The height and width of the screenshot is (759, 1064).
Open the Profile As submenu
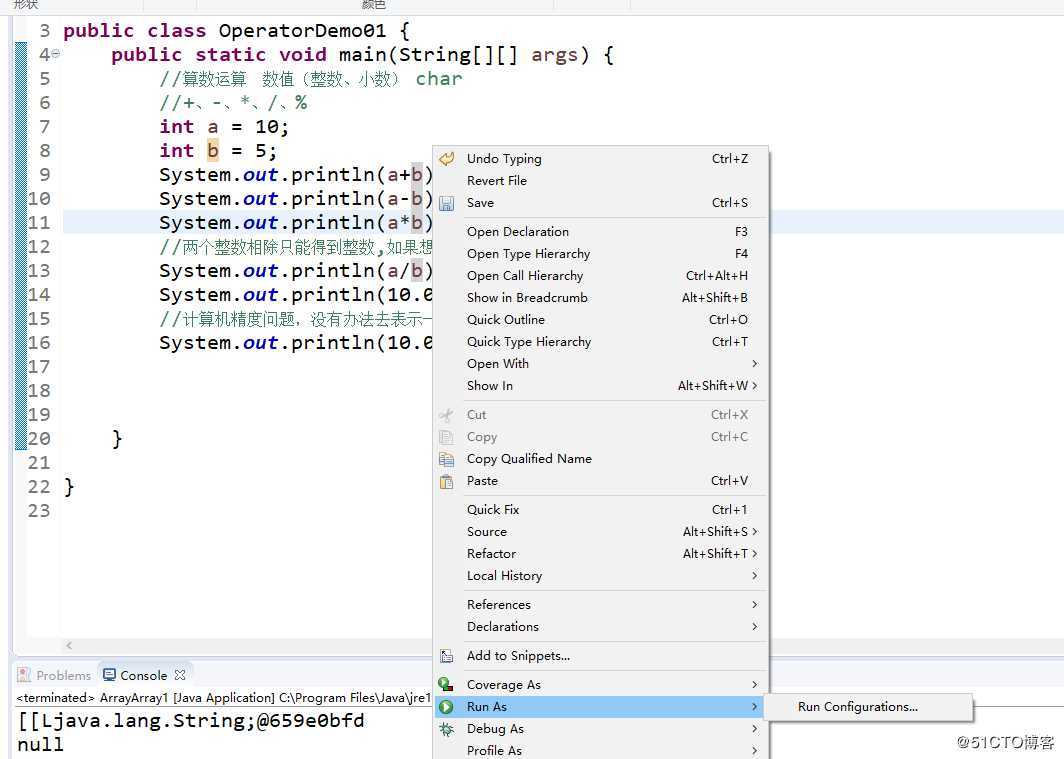tap(601, 750)
